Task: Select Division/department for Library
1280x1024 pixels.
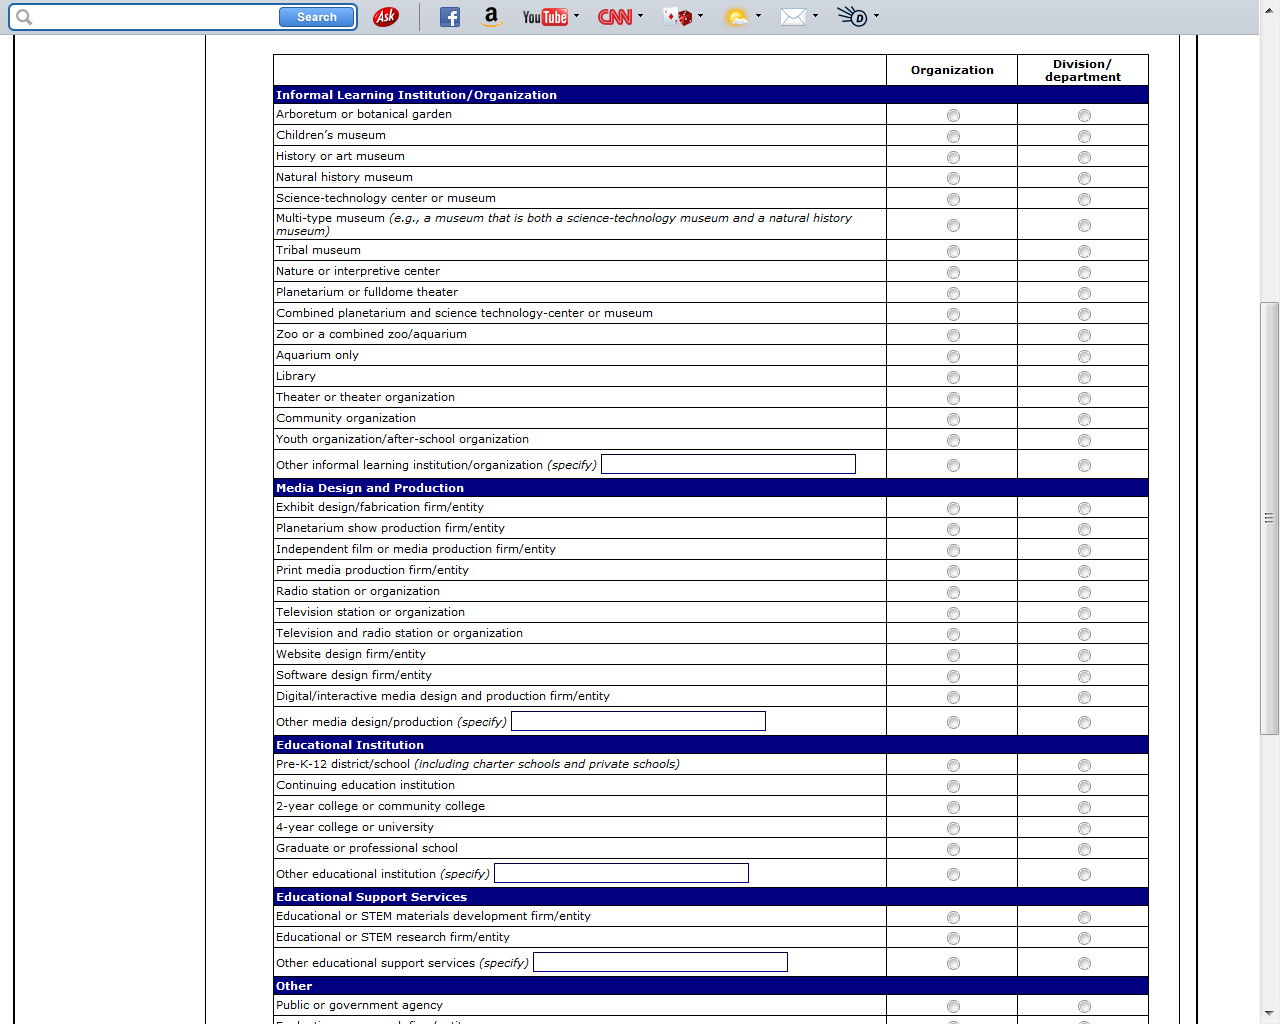Action: pyautogui.click(x=1084, y=377)
